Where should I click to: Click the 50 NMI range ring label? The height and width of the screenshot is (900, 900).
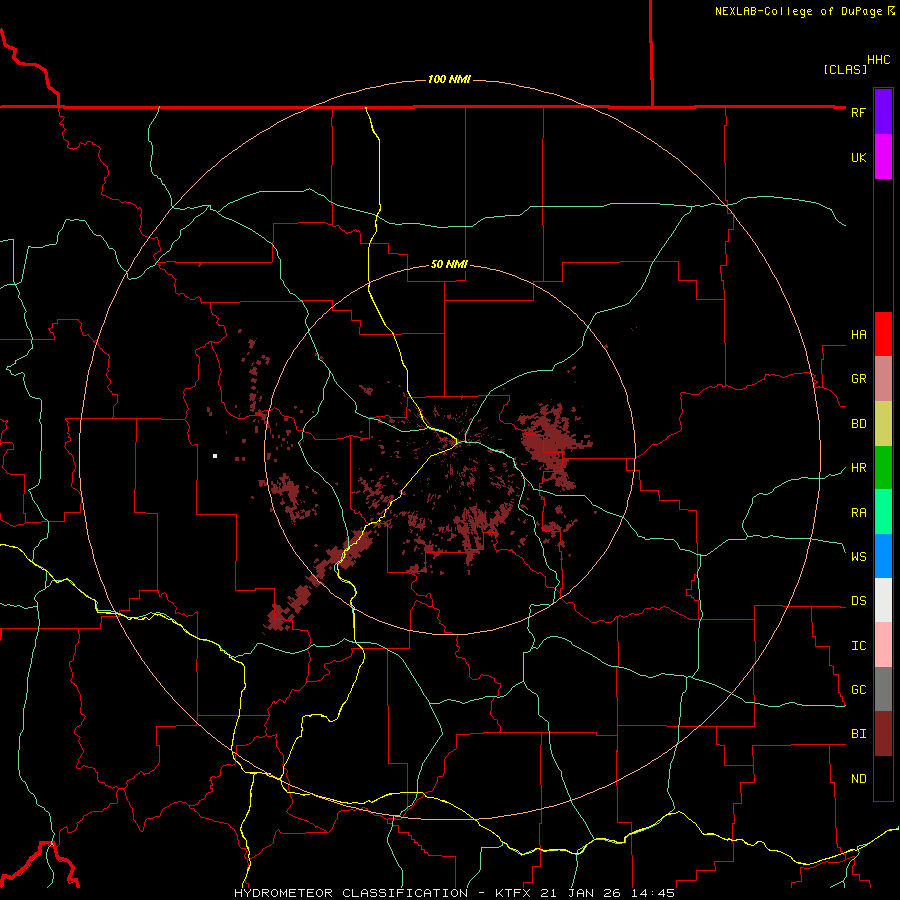point(449,265)
